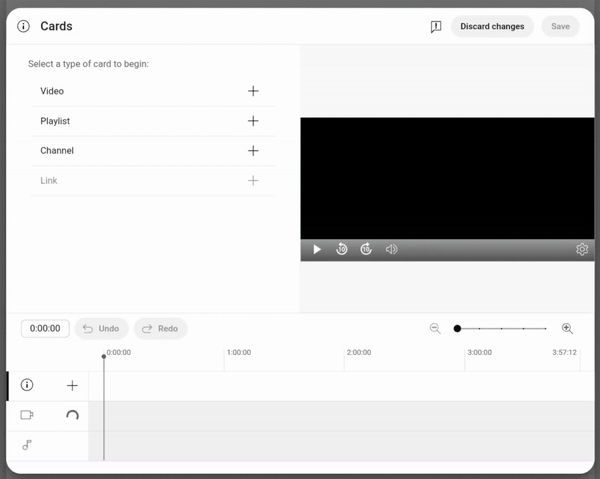Click the video track loading spinner

(x=72, y=415)
